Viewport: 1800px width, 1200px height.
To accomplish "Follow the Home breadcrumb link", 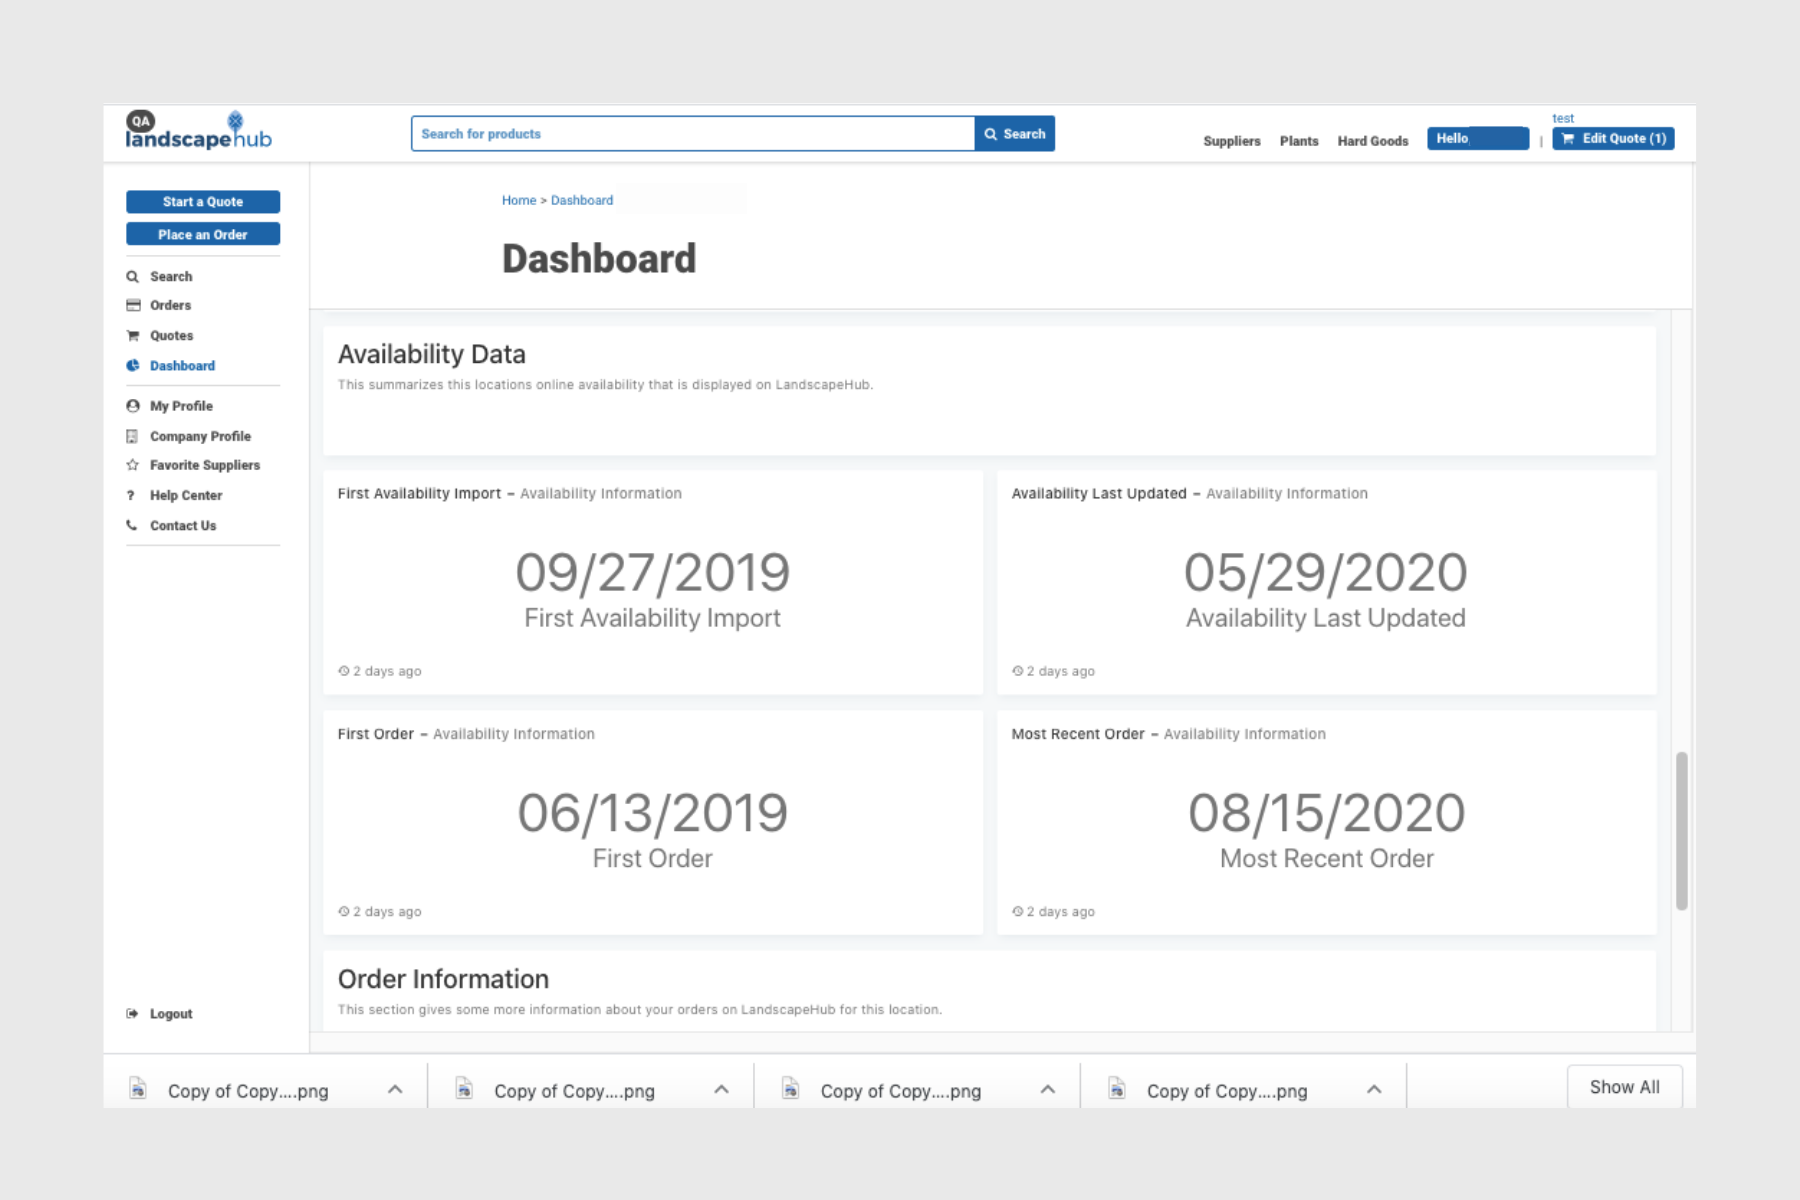I will click(518, 200).
